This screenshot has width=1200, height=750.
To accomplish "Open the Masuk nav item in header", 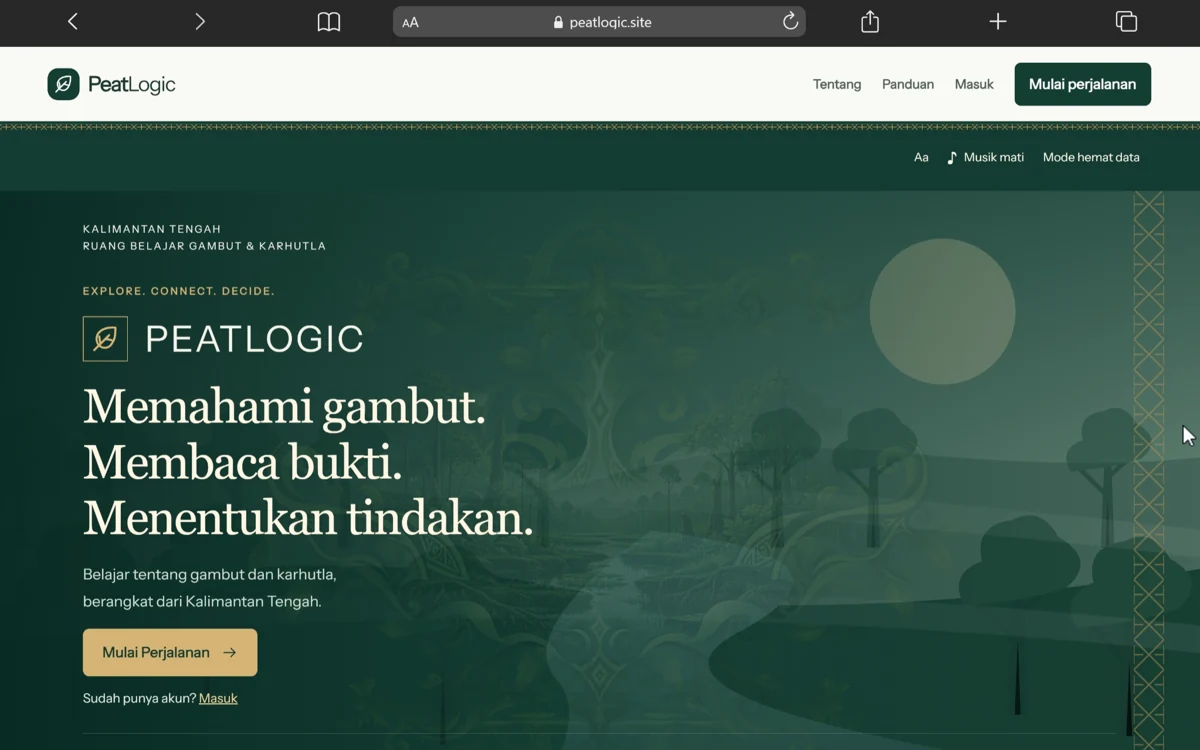I will coord(974,84).
